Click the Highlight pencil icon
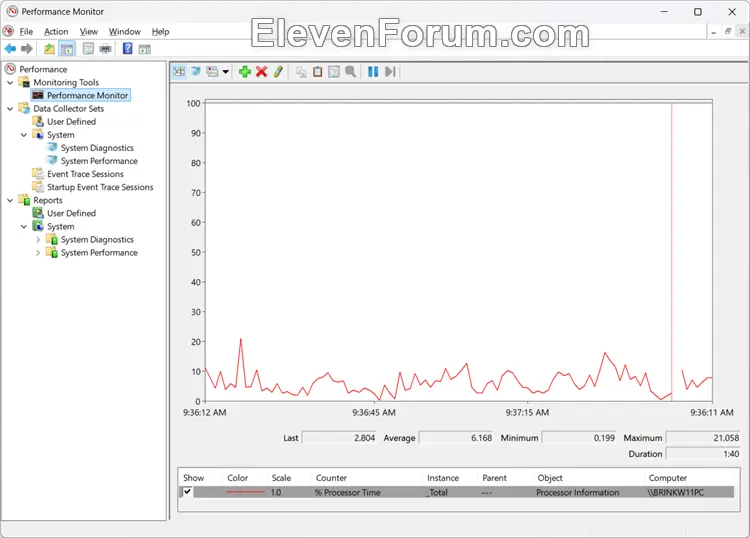 point(278,72)
